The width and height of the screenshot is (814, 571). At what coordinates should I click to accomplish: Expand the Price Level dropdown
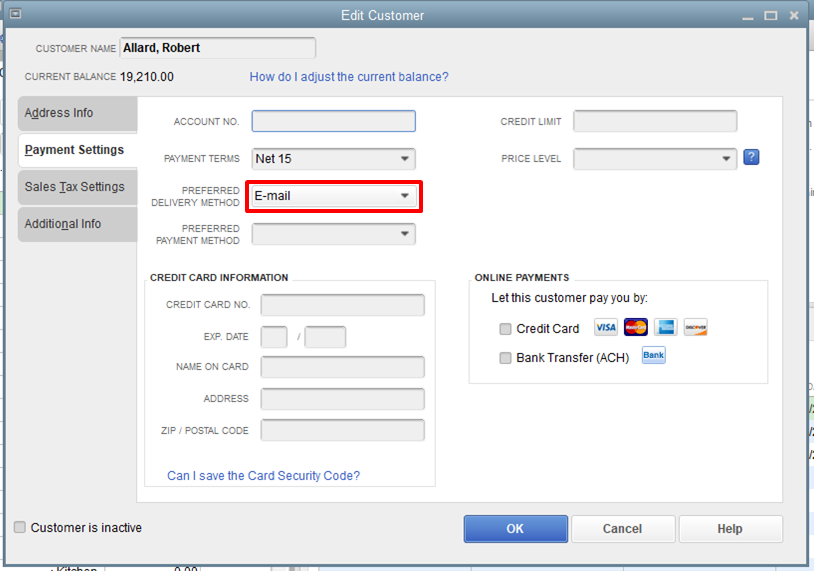click(655, 159)
